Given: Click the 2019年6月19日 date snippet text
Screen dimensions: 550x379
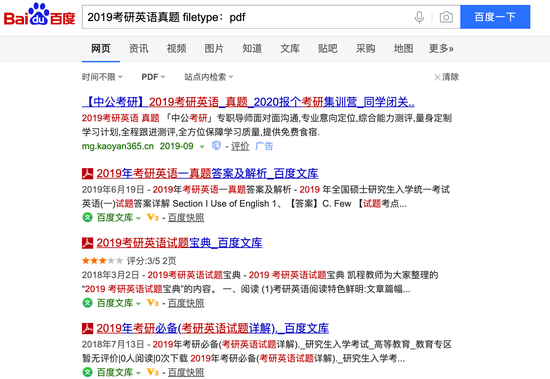Looking at the screenshot, I should (x=113, y=190).
